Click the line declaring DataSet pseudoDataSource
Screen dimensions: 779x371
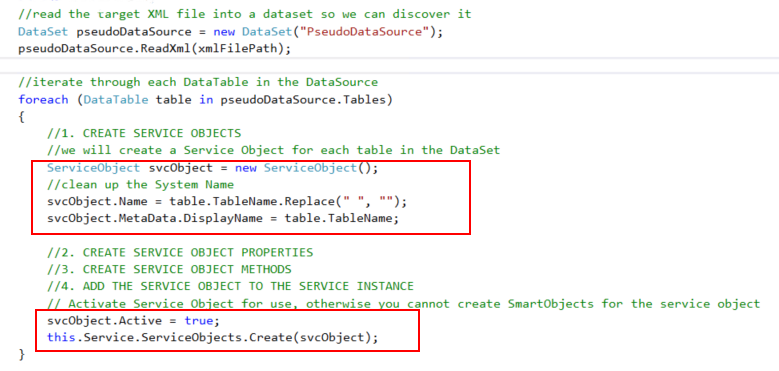[x=230, y=32]
